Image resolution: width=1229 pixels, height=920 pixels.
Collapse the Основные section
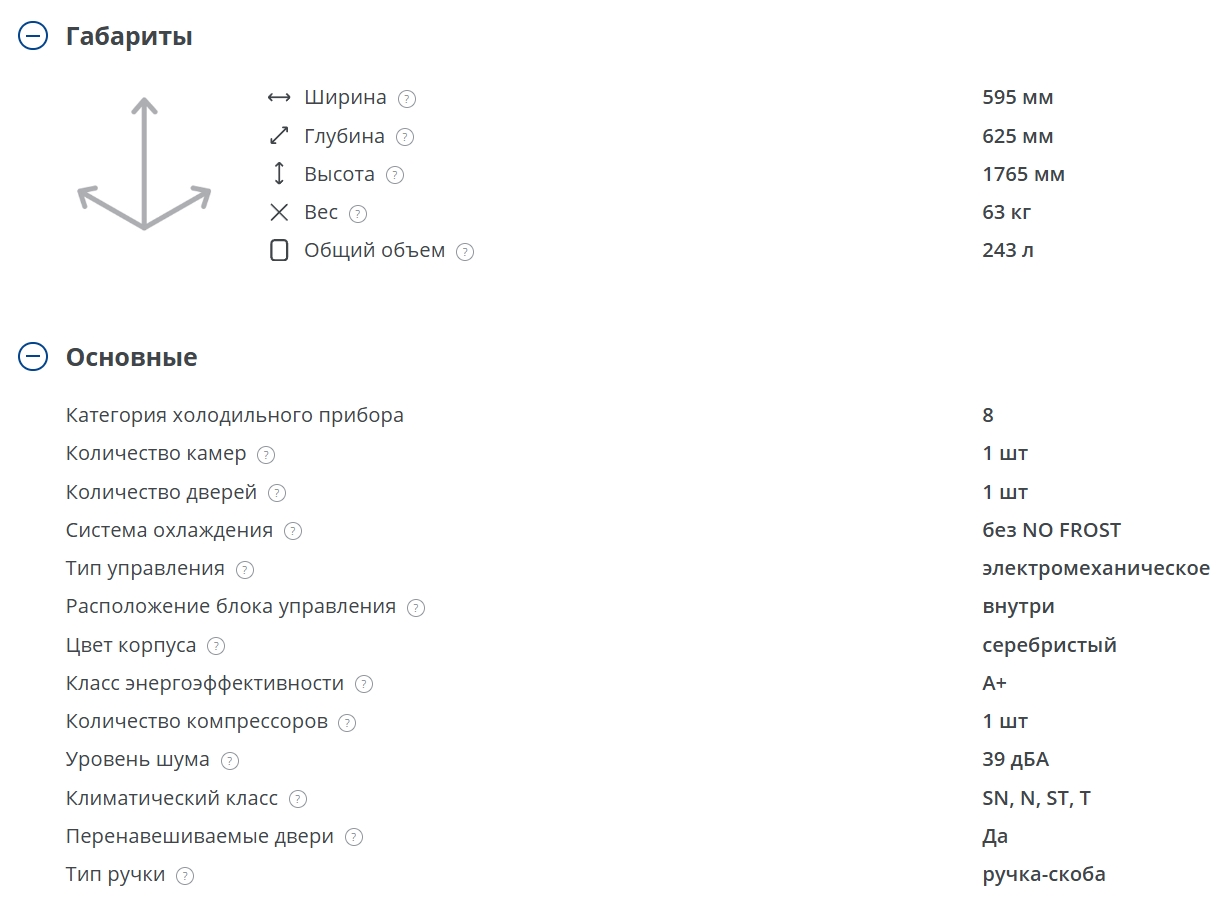[x=33, y=357]
